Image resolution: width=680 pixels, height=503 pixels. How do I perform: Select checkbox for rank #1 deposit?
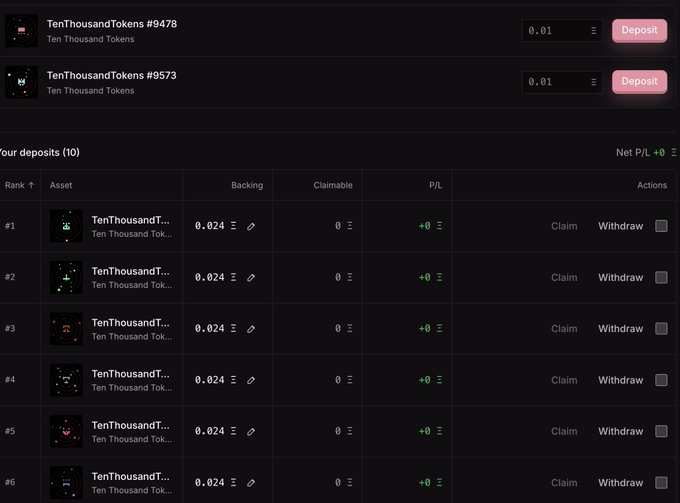coord(661,226)
